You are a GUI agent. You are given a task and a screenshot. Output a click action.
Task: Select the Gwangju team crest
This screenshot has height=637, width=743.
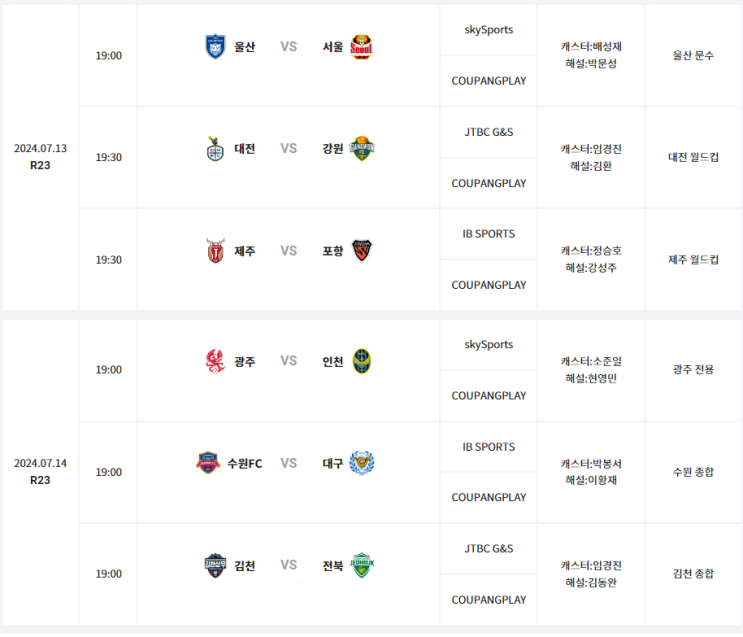[214, 361]
